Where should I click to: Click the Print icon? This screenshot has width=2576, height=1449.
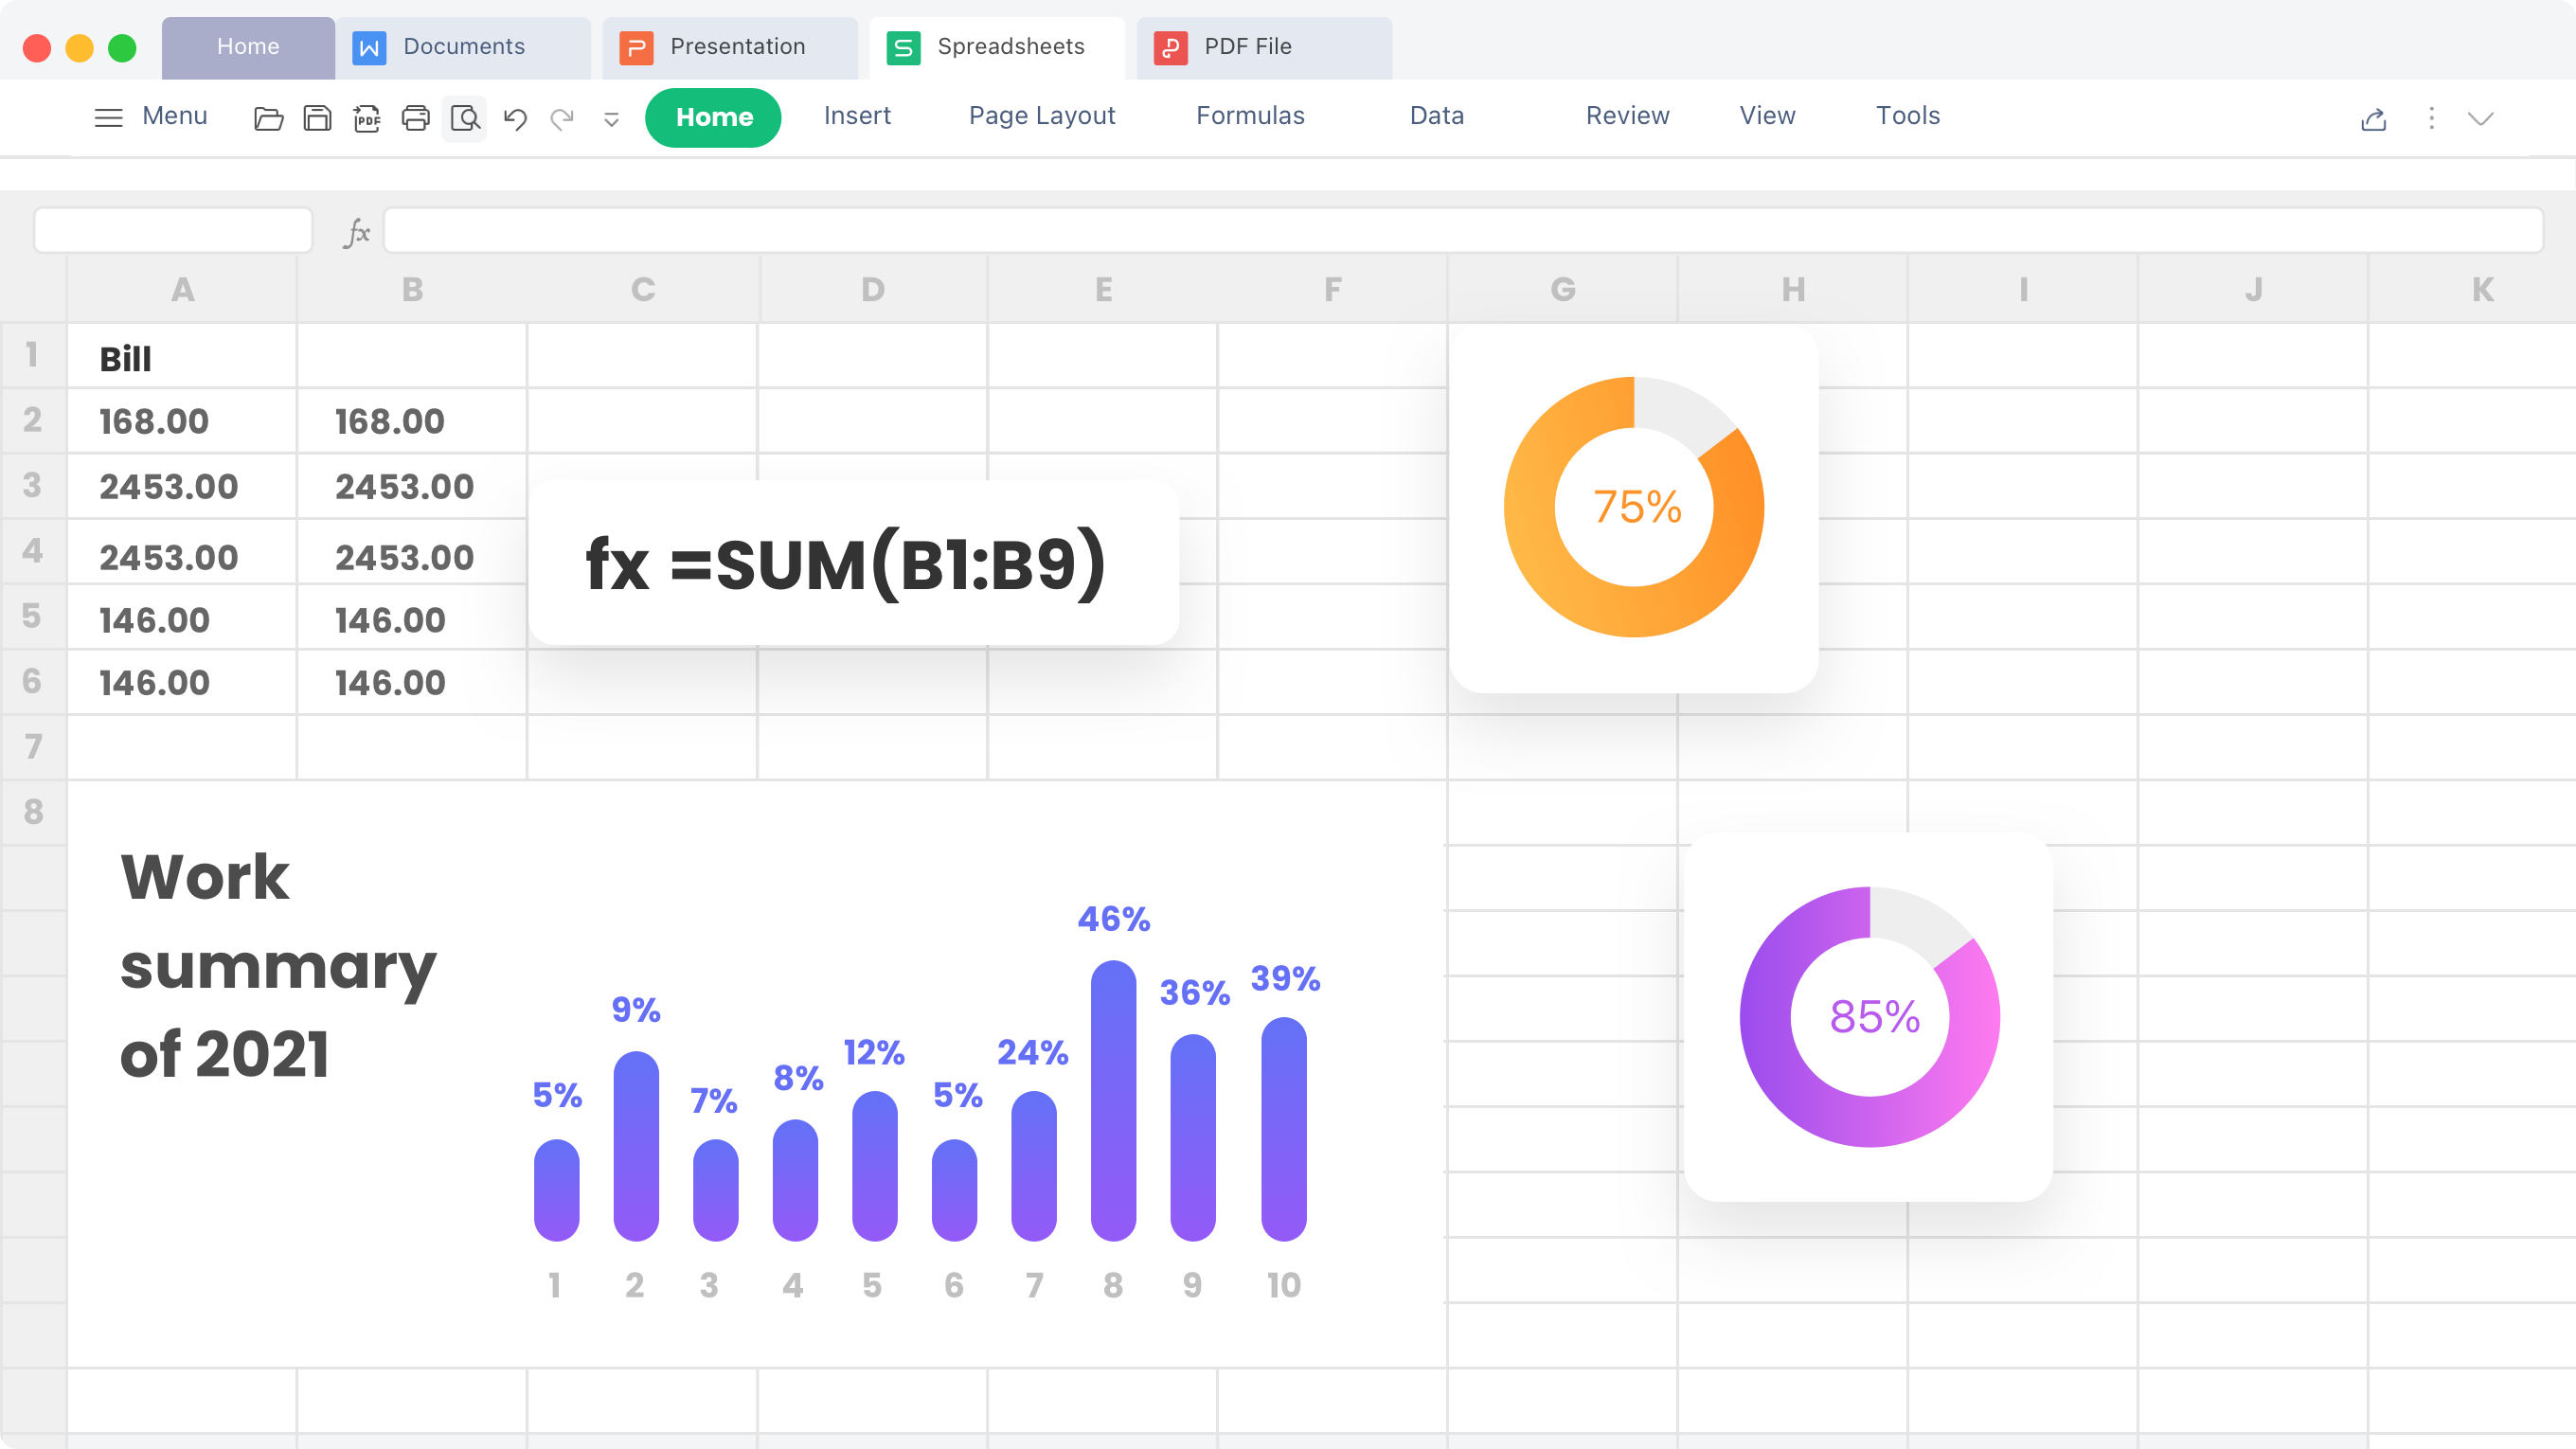415,118
